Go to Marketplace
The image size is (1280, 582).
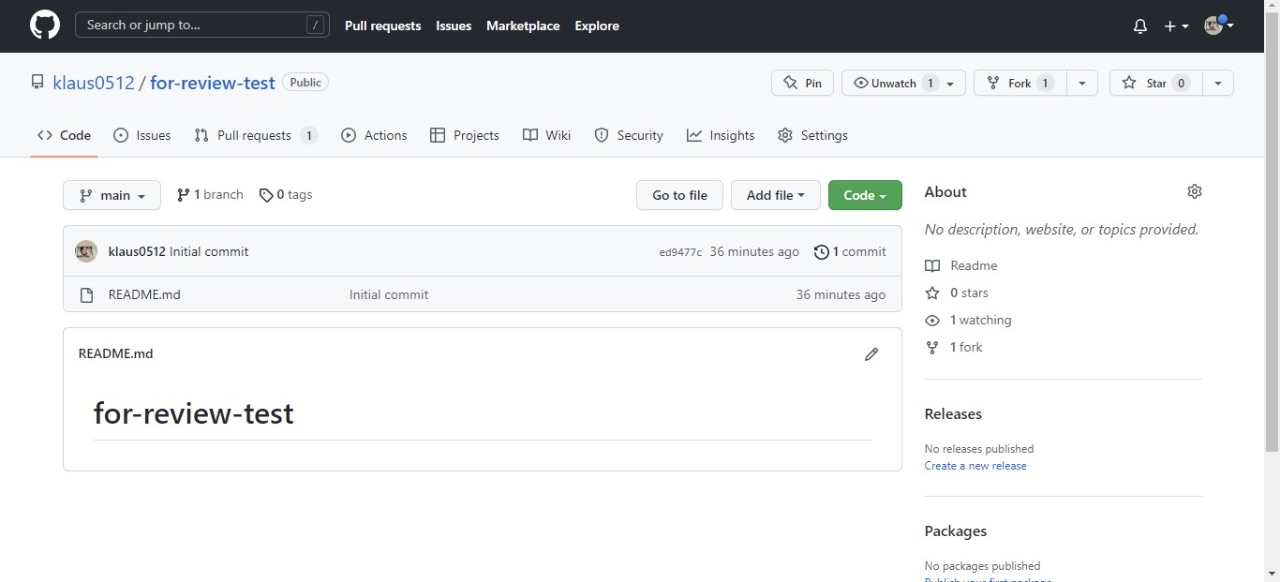pos(523,26)
